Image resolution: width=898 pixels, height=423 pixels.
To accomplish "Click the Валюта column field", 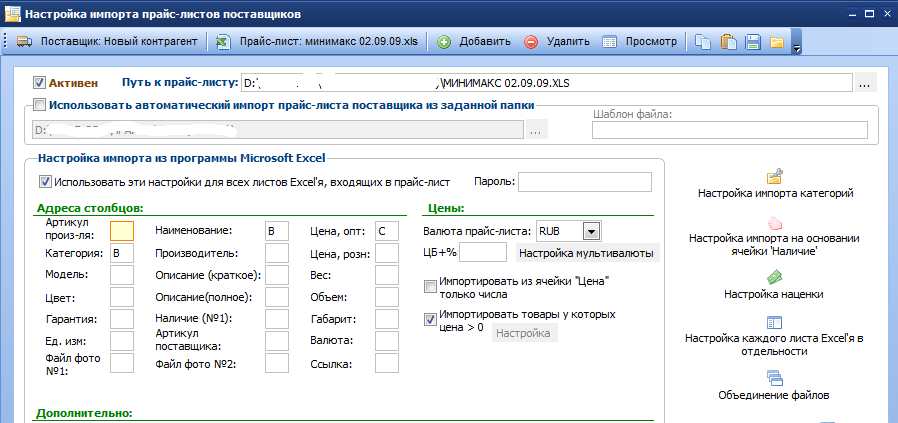I will click(387, 341).
